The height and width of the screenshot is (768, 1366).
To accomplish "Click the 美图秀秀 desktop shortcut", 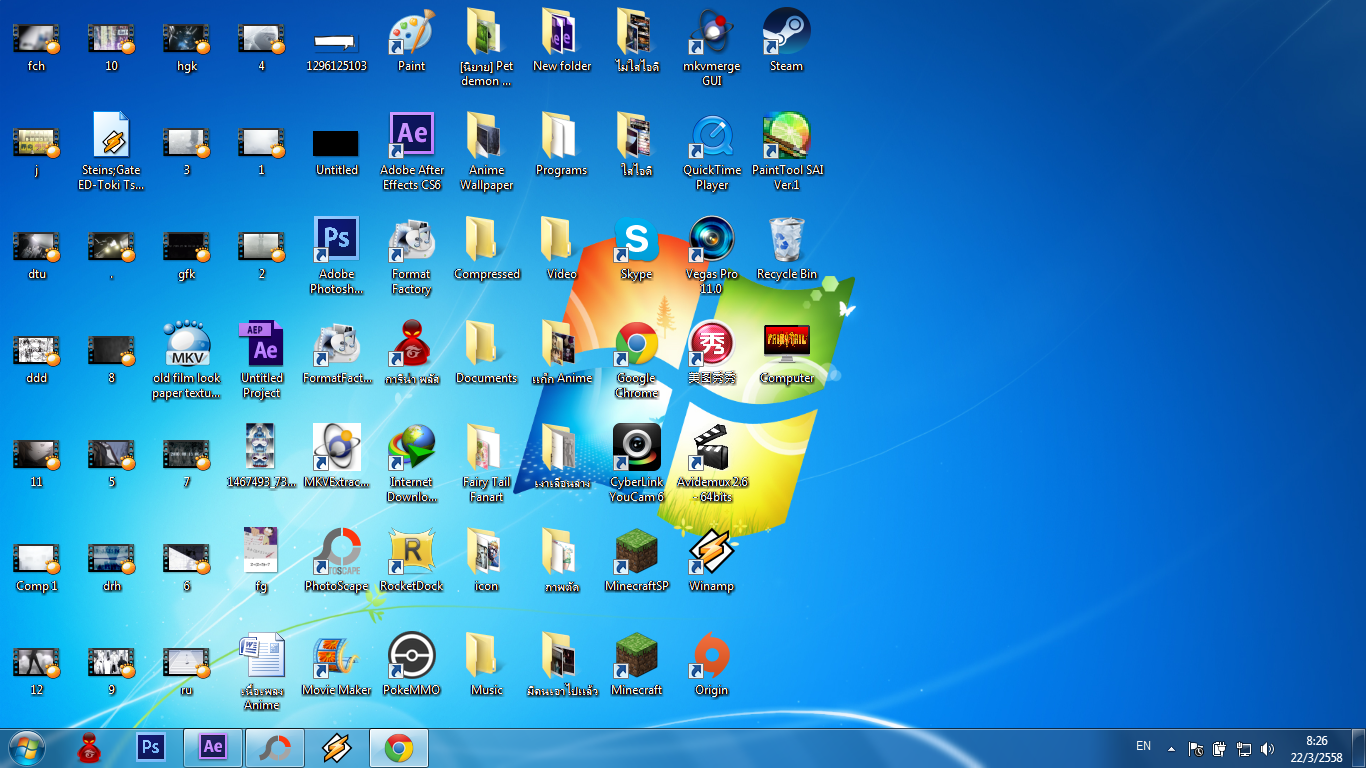I will (x=711, y=353).
